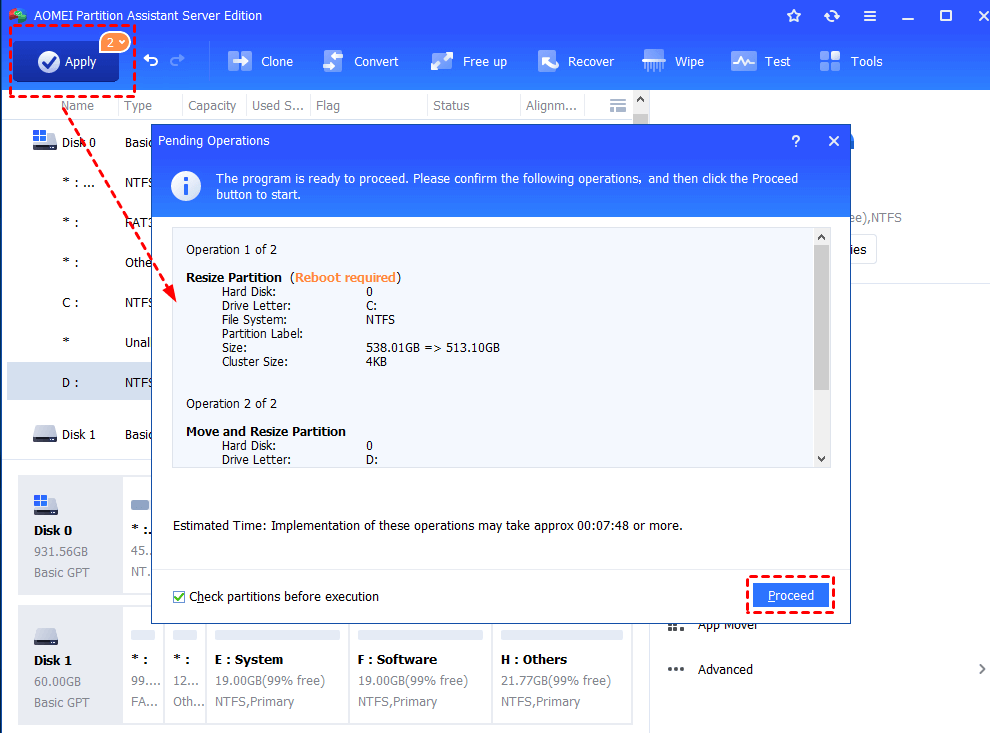Screen dimensions: 990x733
Task: Open the hamburger menu in title bar
Action: (869, 16)
